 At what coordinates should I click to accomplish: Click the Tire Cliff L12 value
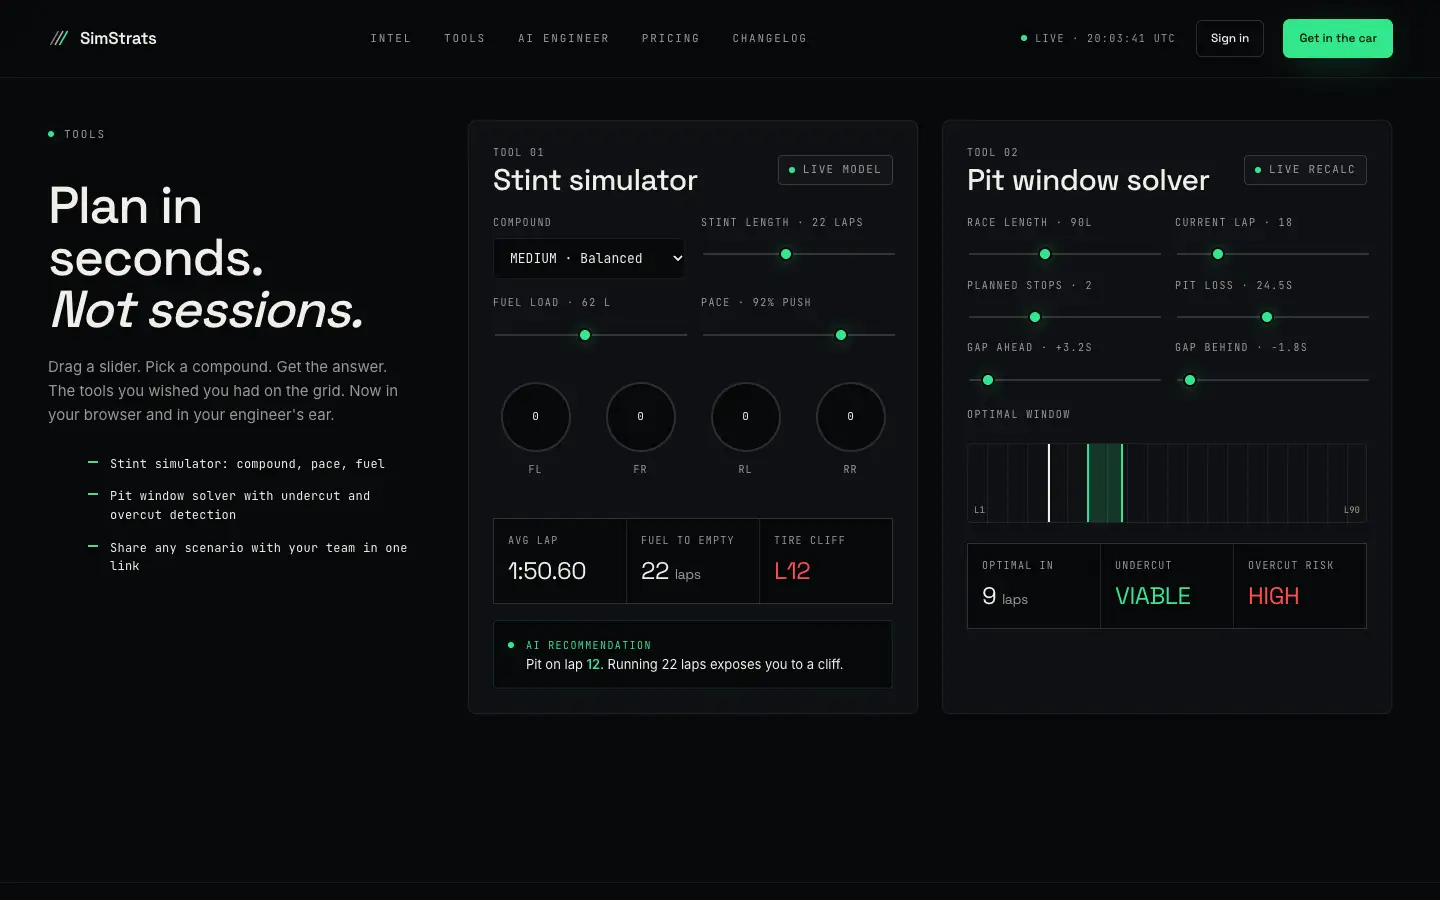792,571
